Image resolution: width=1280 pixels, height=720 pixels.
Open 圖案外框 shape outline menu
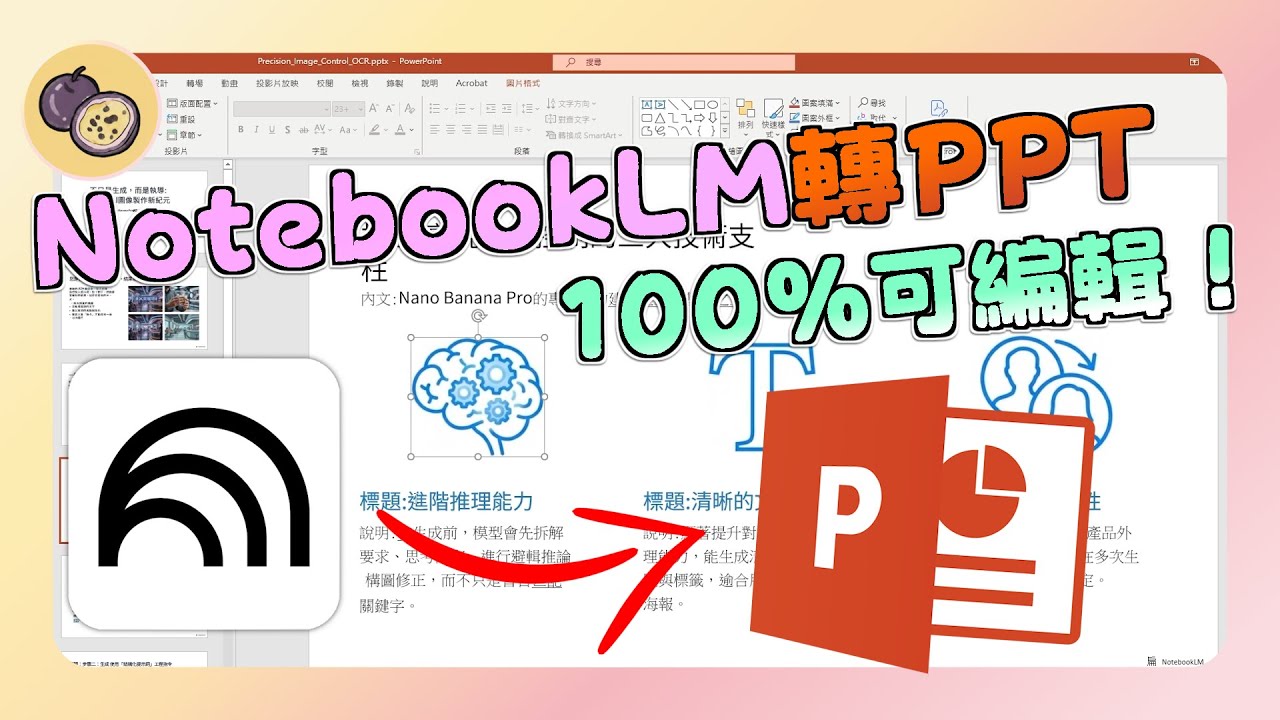815,117
